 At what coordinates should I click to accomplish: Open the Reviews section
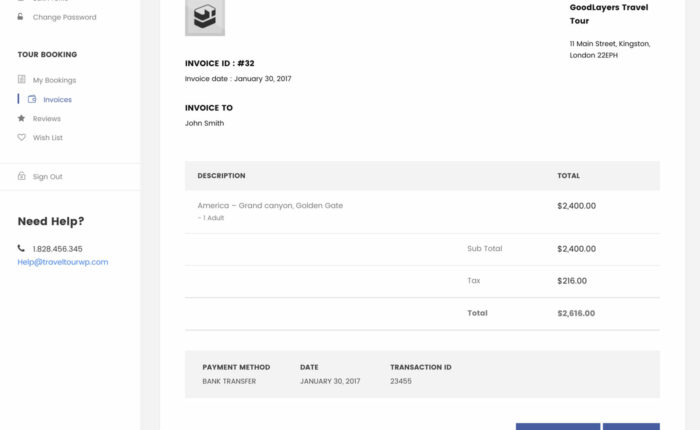pos(47,119)
